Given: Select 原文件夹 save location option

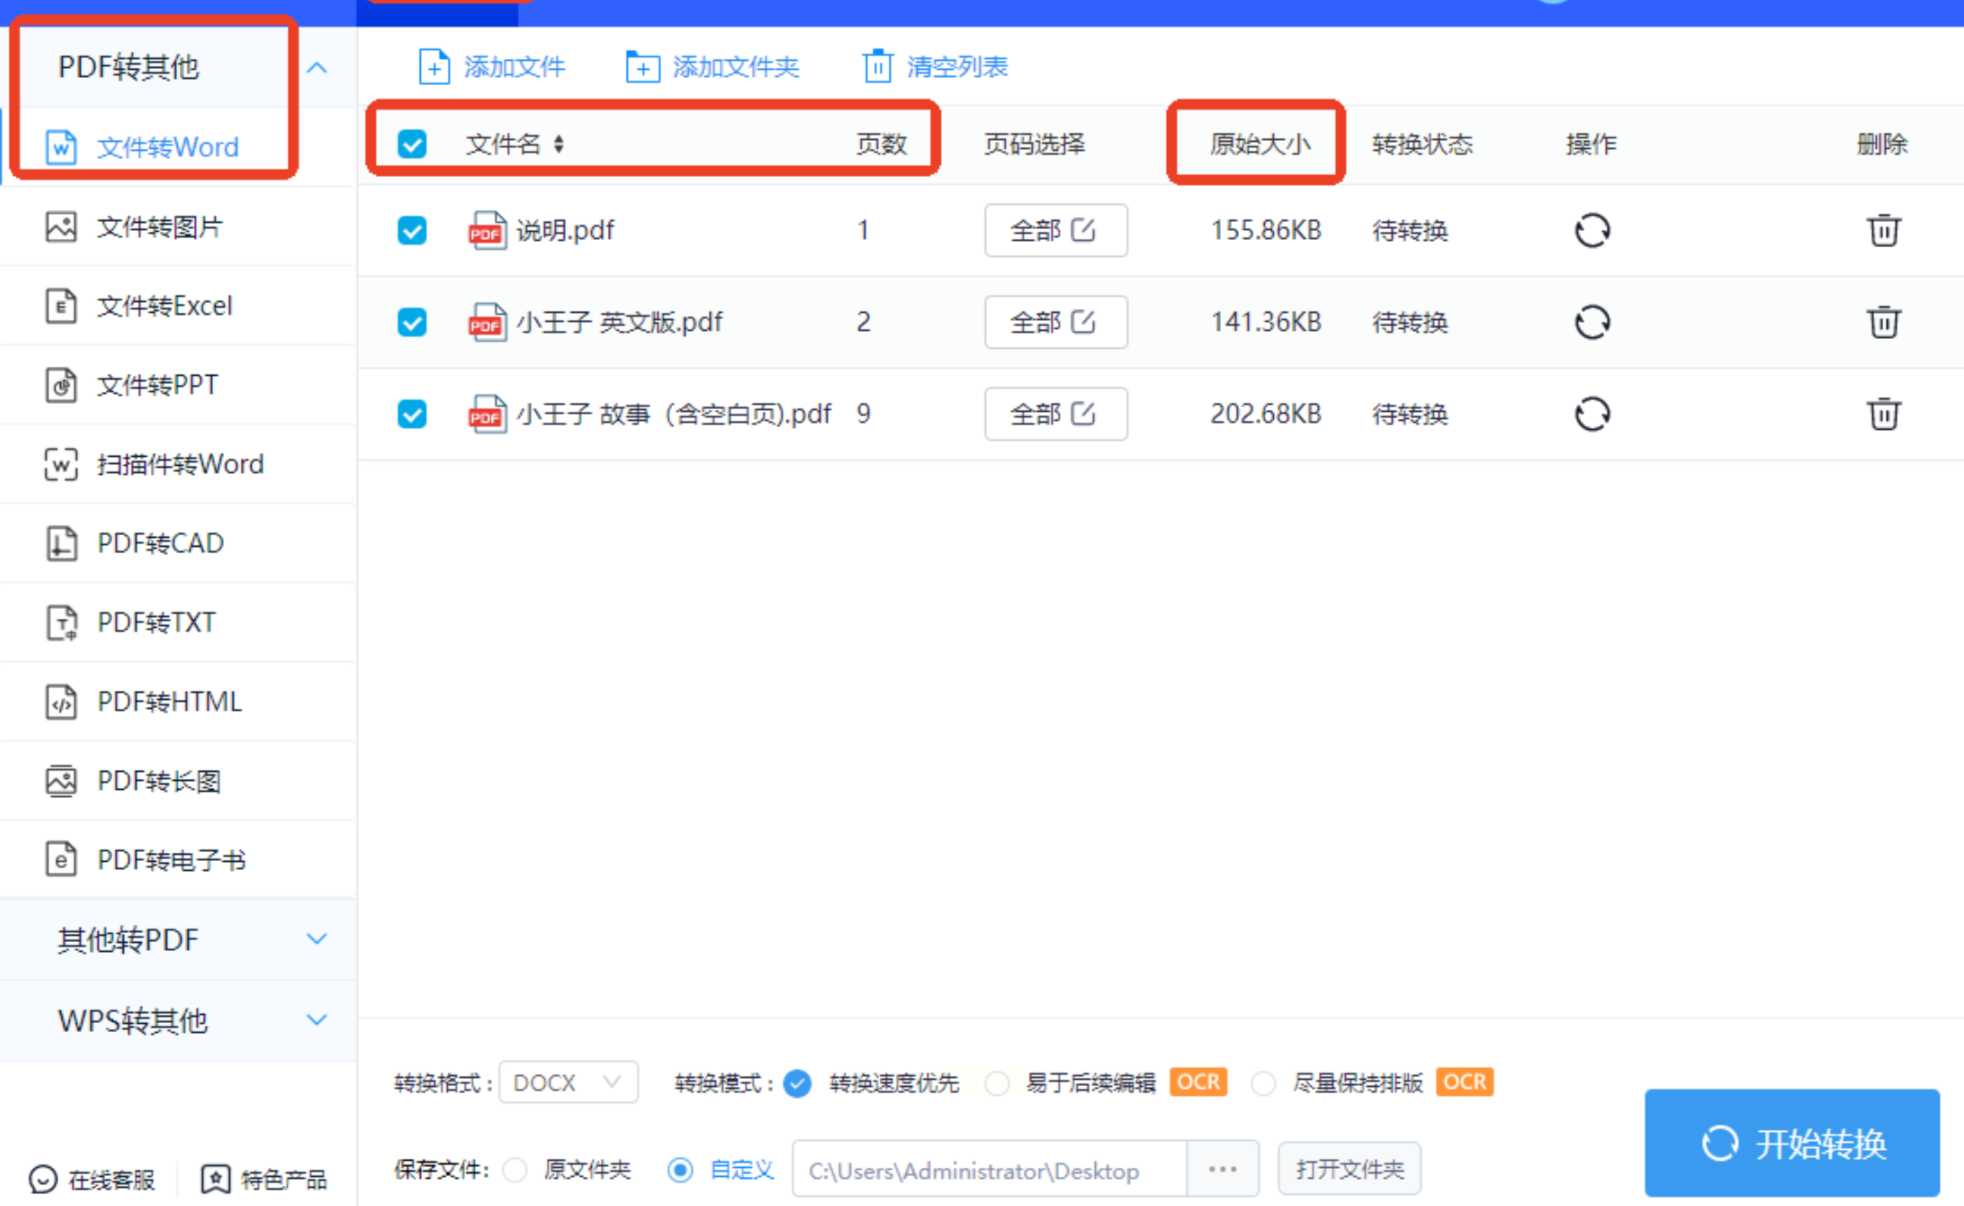Looking at the screenshot, I should coord(516,1170).
